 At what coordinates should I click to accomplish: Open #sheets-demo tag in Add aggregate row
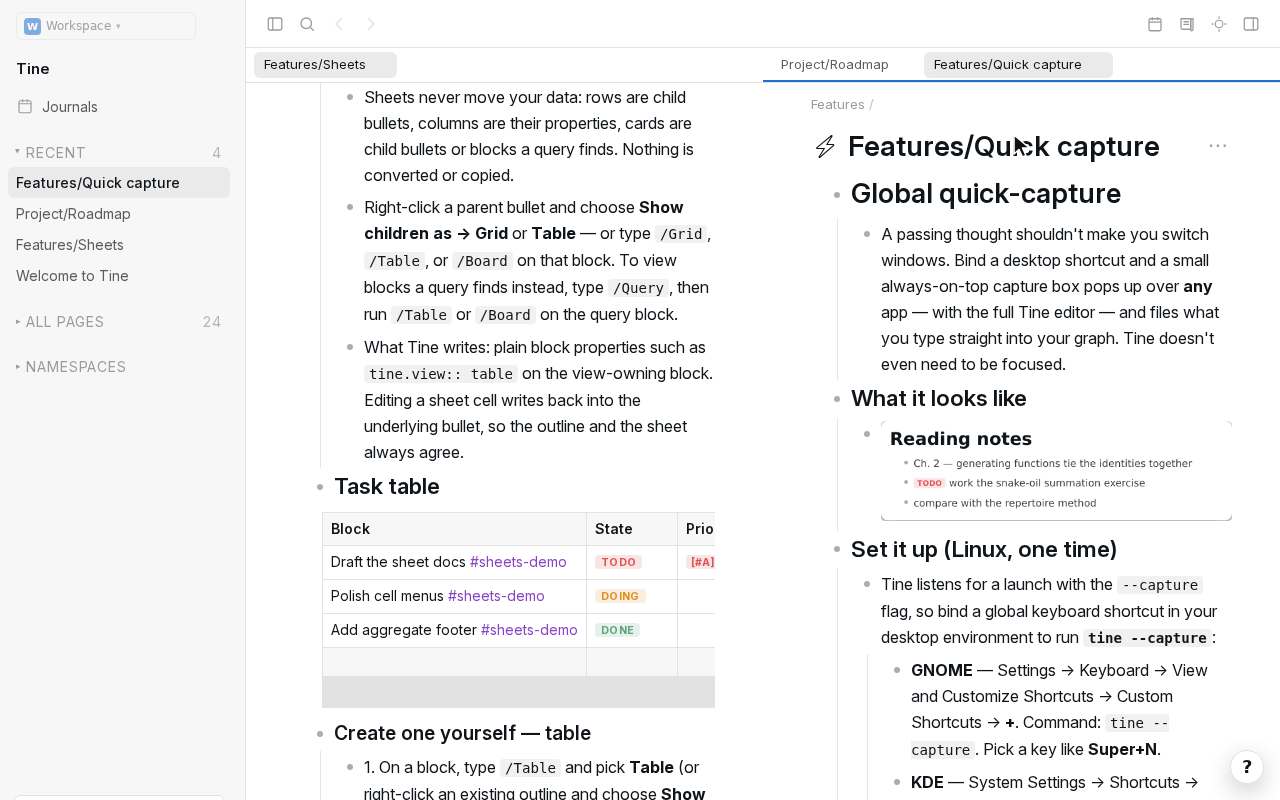(529, 630)
